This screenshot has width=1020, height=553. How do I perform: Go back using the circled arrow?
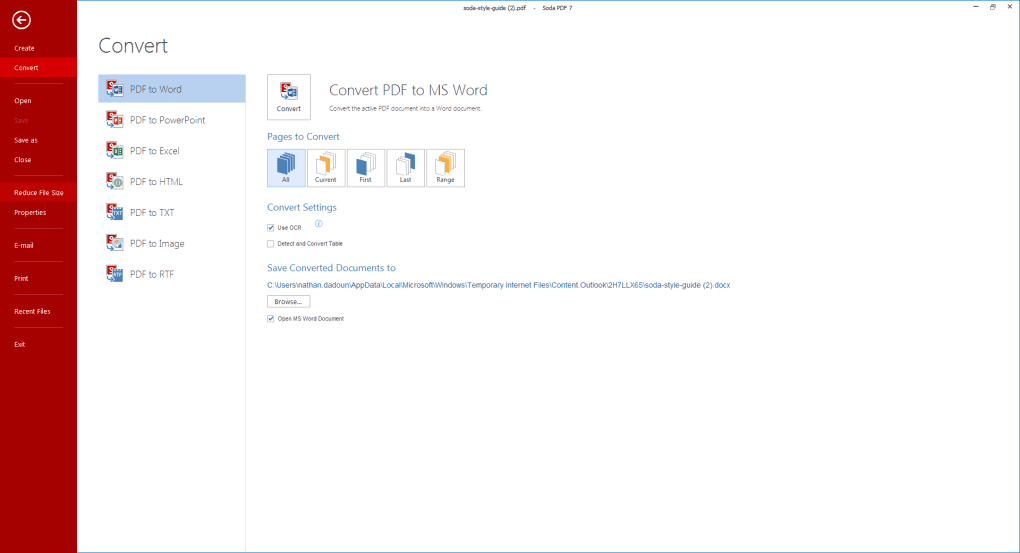(x=21, y=20)
